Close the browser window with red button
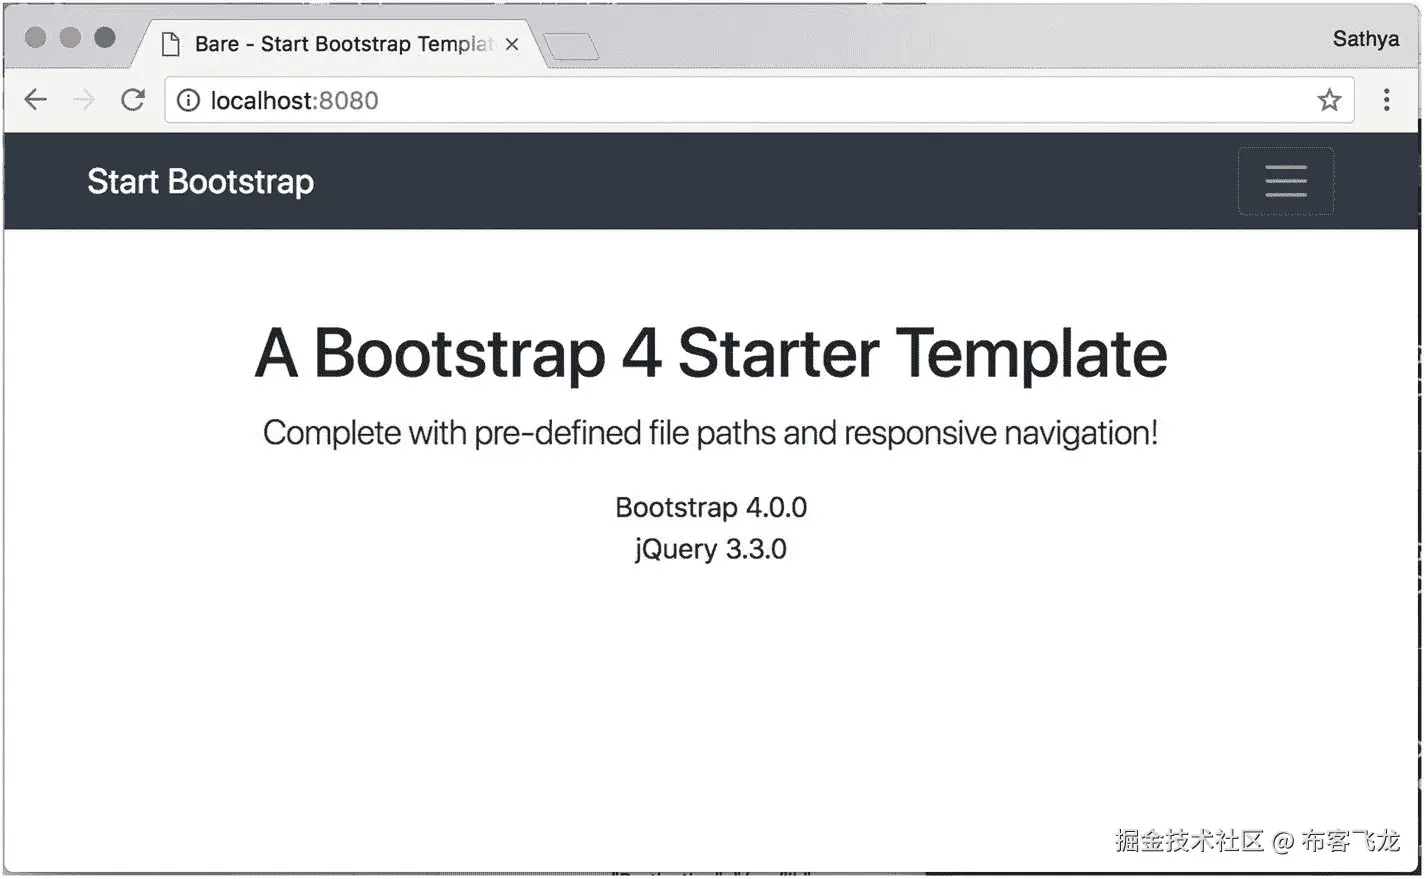The width and height of the screenshot is (1425, 879). [36, 38]
